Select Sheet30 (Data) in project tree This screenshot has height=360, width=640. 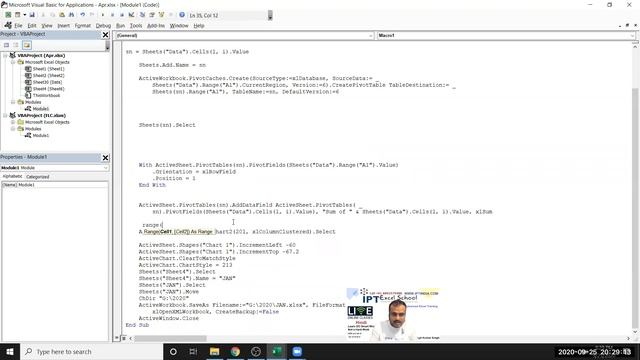coord(47,82)
